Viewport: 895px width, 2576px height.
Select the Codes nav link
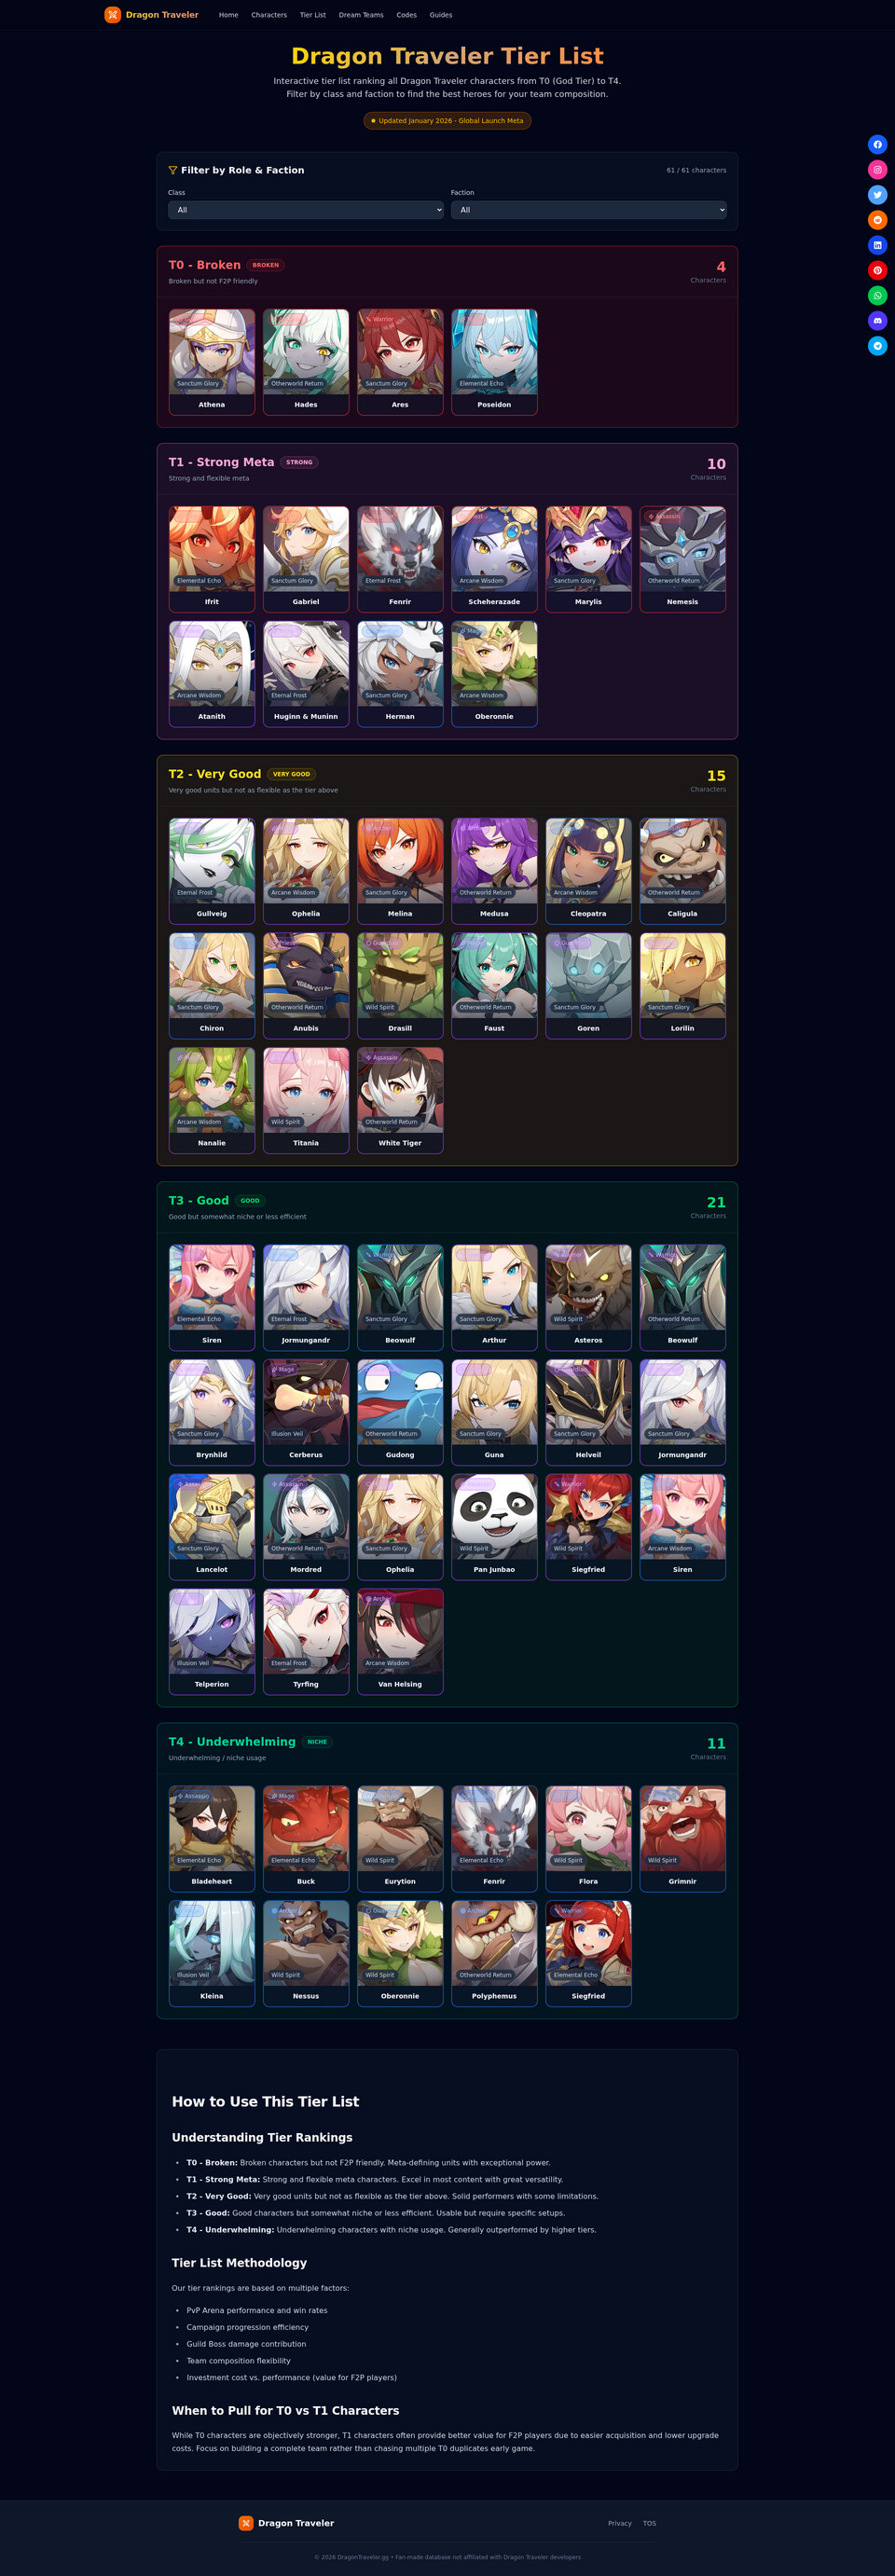406,15
